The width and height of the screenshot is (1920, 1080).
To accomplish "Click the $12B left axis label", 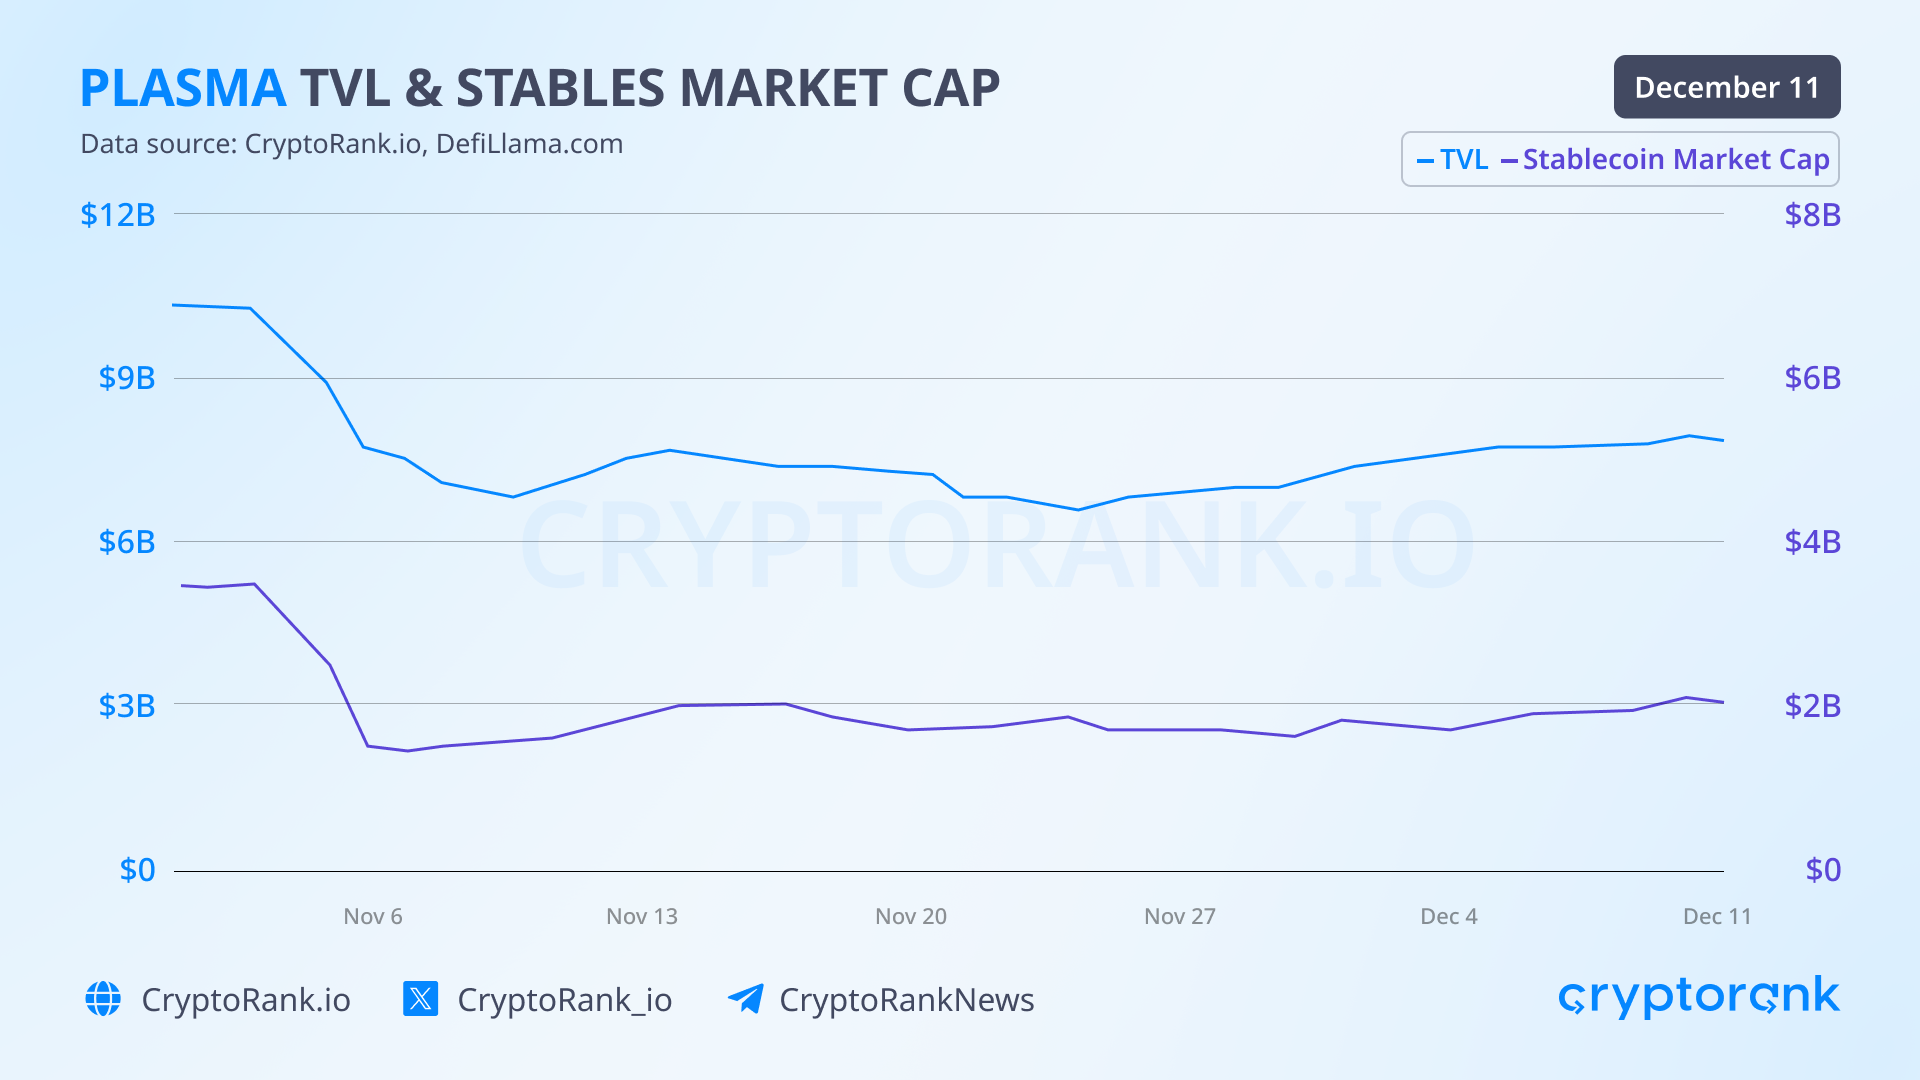I will point(118,215).
